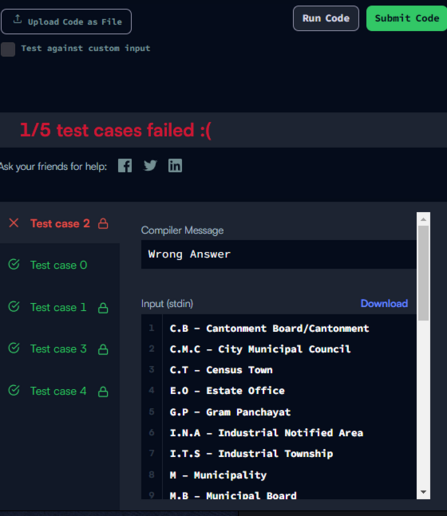Click the green check icon of Test case 0

click(x=14, y=265)
